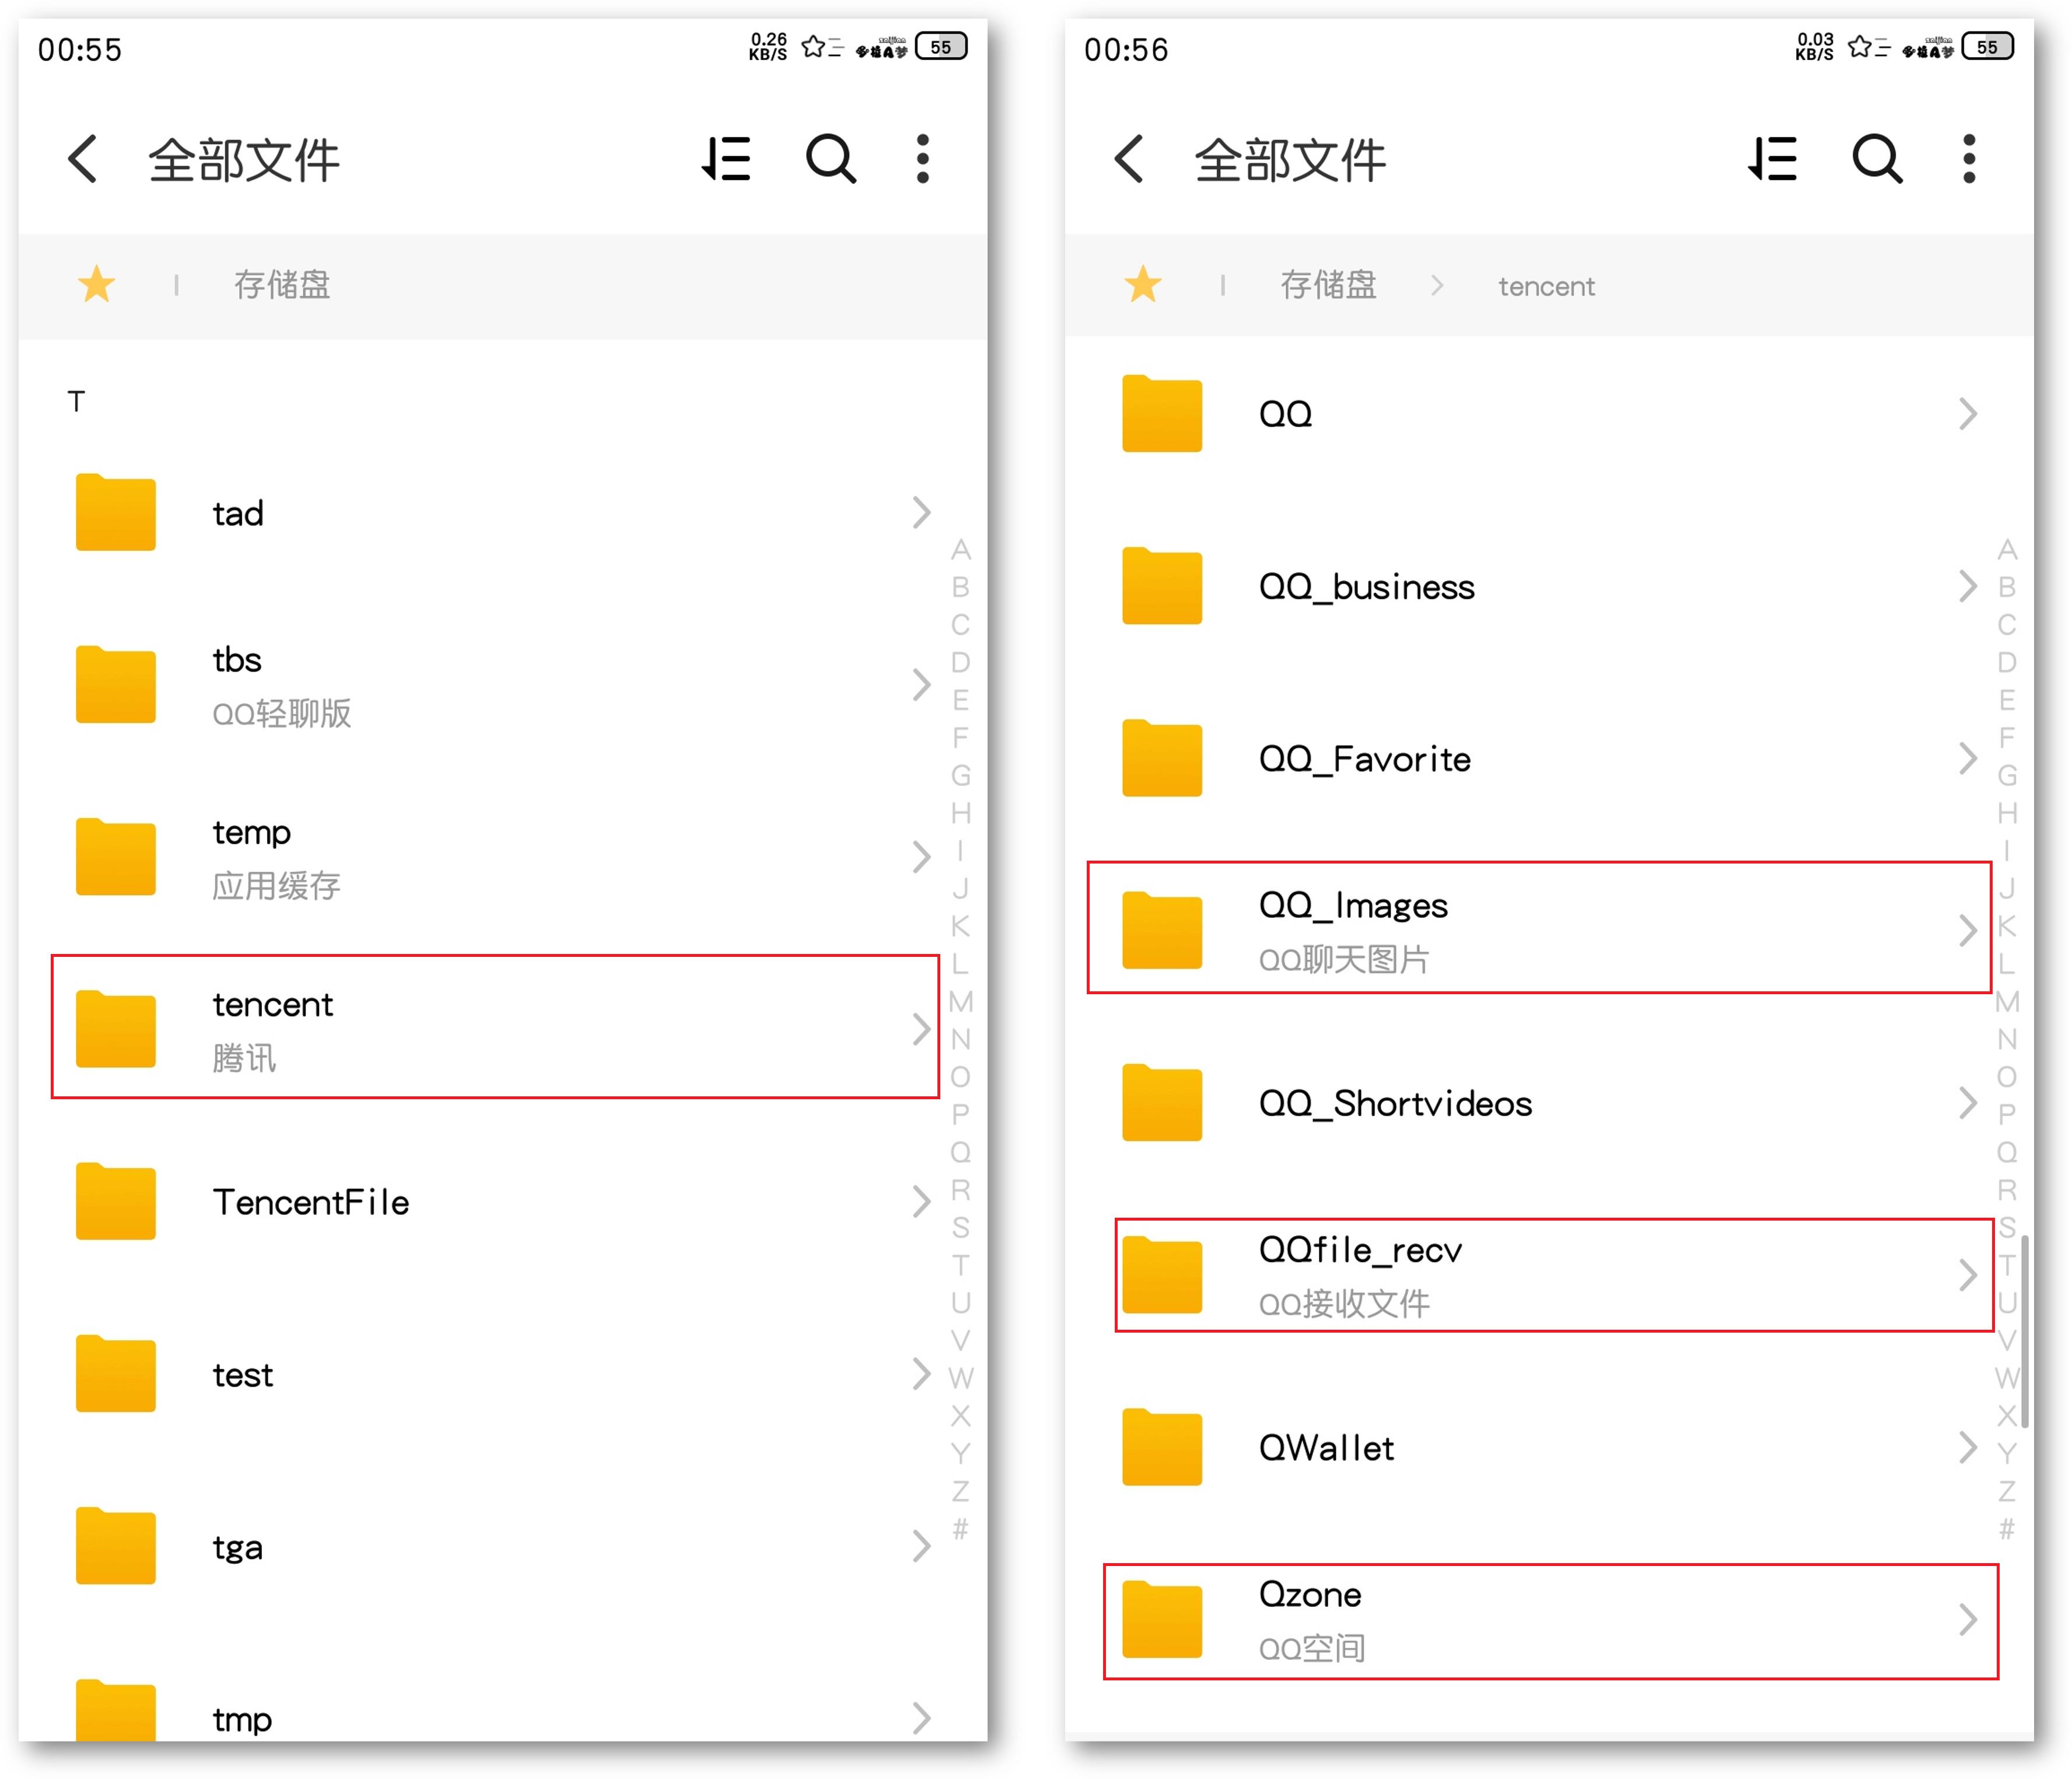
Task: Expand tbs row chevron
Action: tap(921, 684)
